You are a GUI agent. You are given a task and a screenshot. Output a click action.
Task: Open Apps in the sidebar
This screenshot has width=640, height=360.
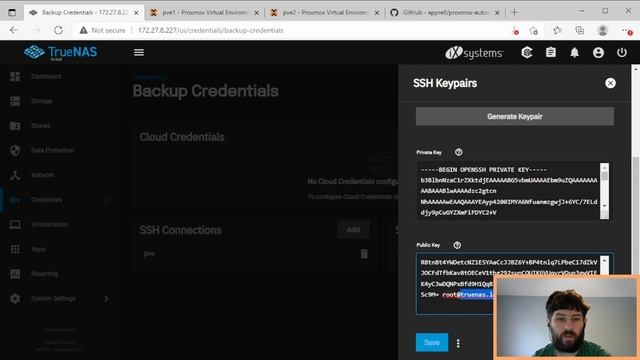pos(38,249)
